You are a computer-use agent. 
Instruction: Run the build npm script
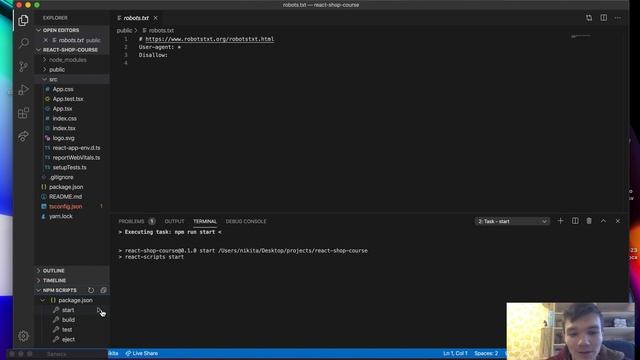(68, 320)
